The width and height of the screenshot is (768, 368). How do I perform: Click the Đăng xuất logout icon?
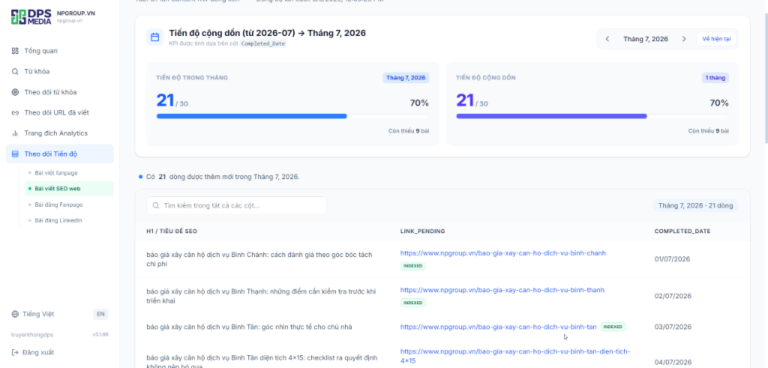click(15, 352)
